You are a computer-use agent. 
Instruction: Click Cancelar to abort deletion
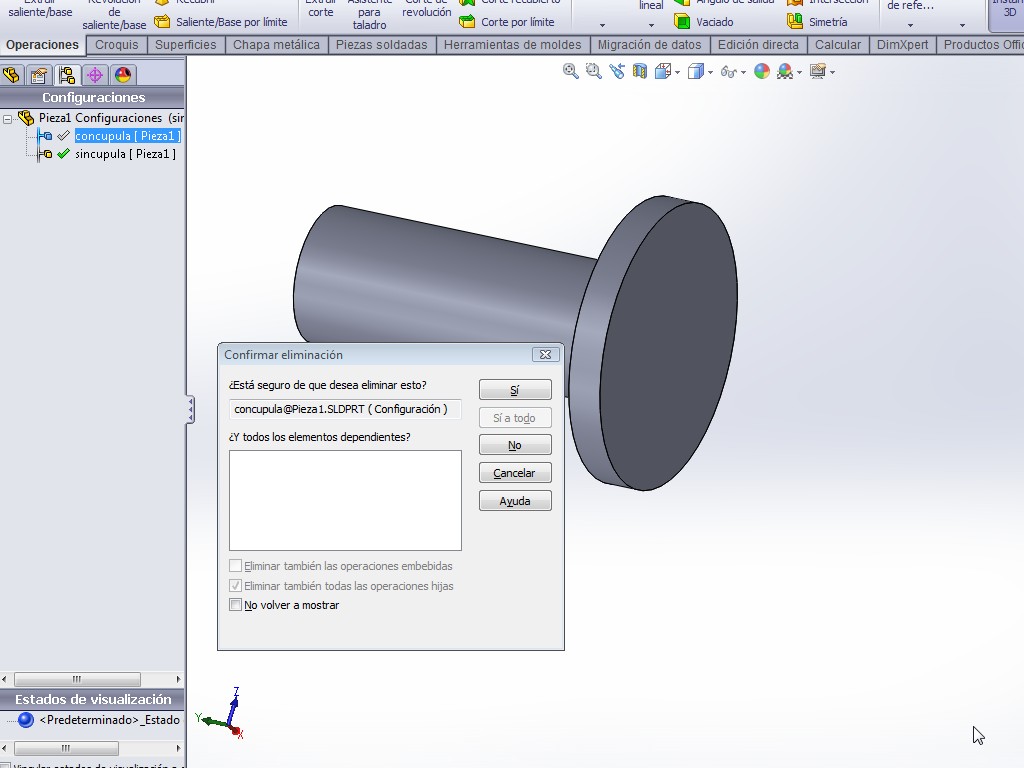point(515,473)
